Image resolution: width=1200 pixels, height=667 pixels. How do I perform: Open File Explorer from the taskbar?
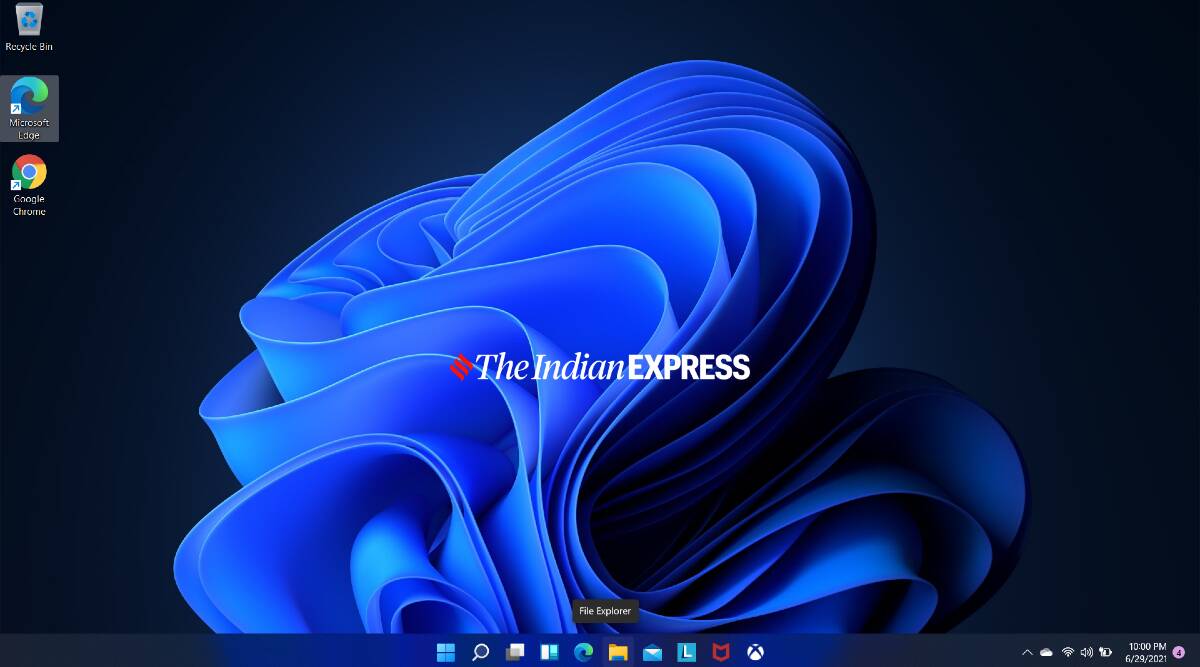point(618,652)
